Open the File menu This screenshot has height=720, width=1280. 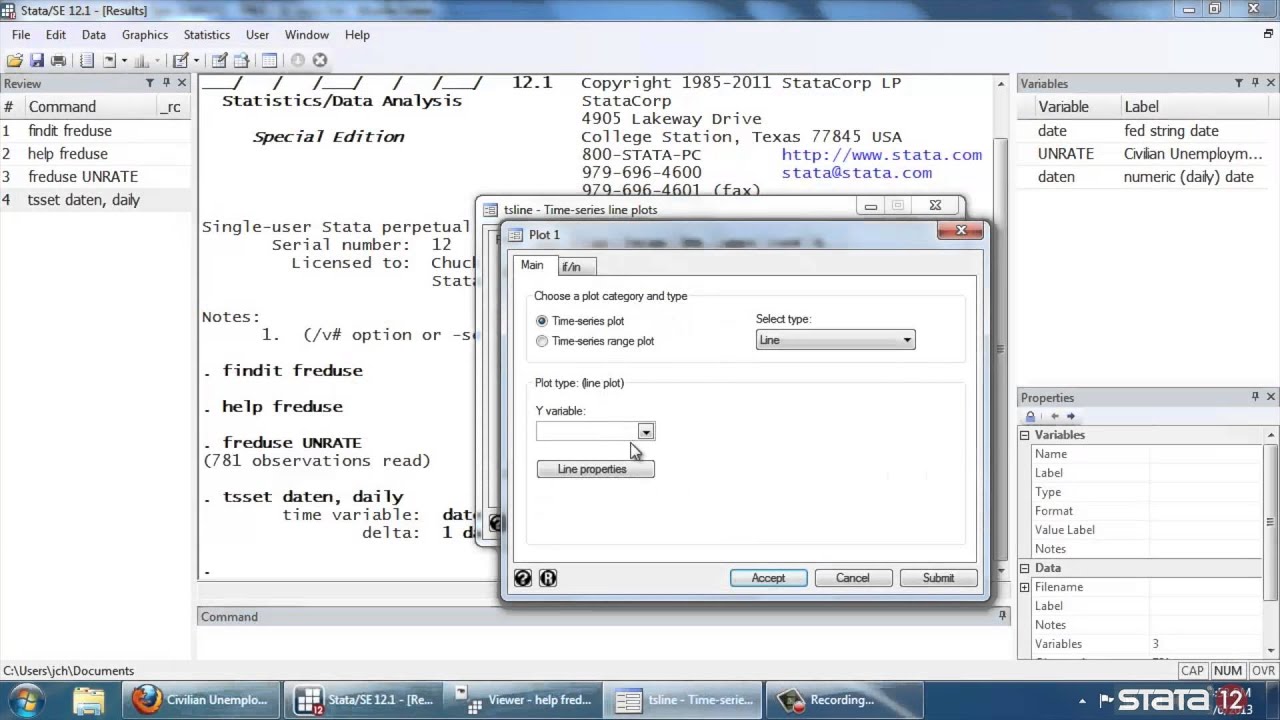click(x=21, y=34)
